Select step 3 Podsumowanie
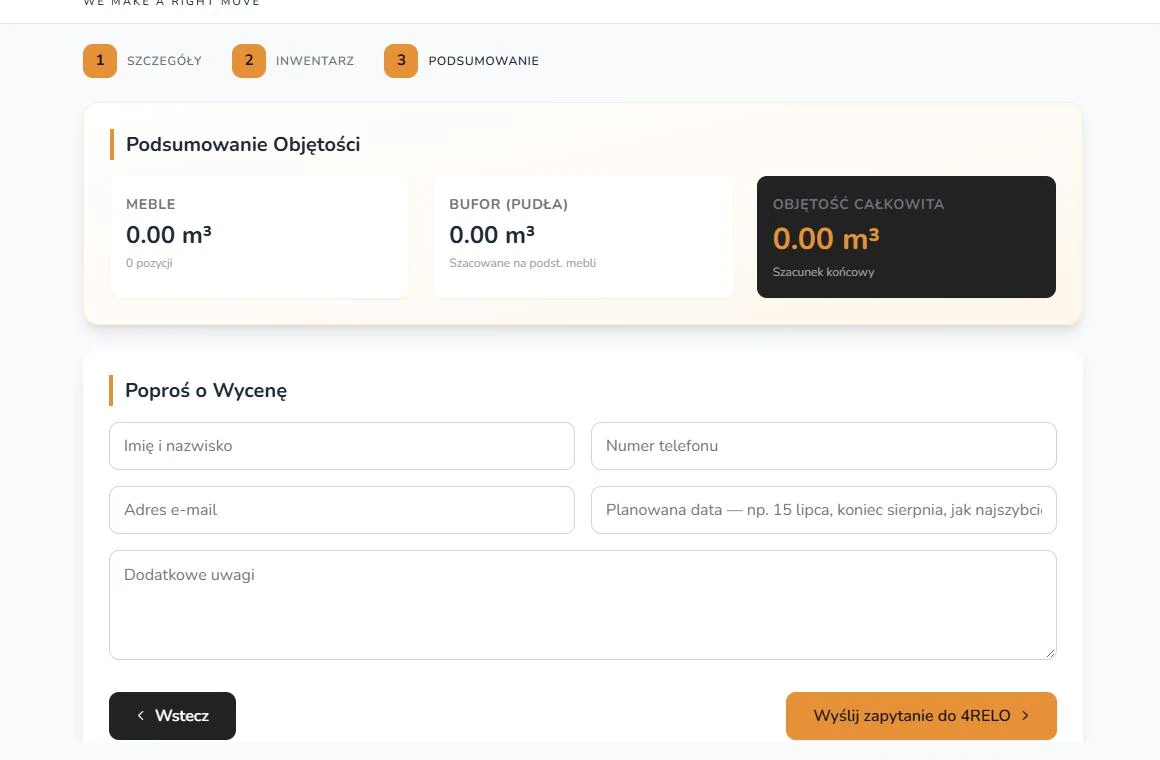1160x760 pixels. pos(462,61)
